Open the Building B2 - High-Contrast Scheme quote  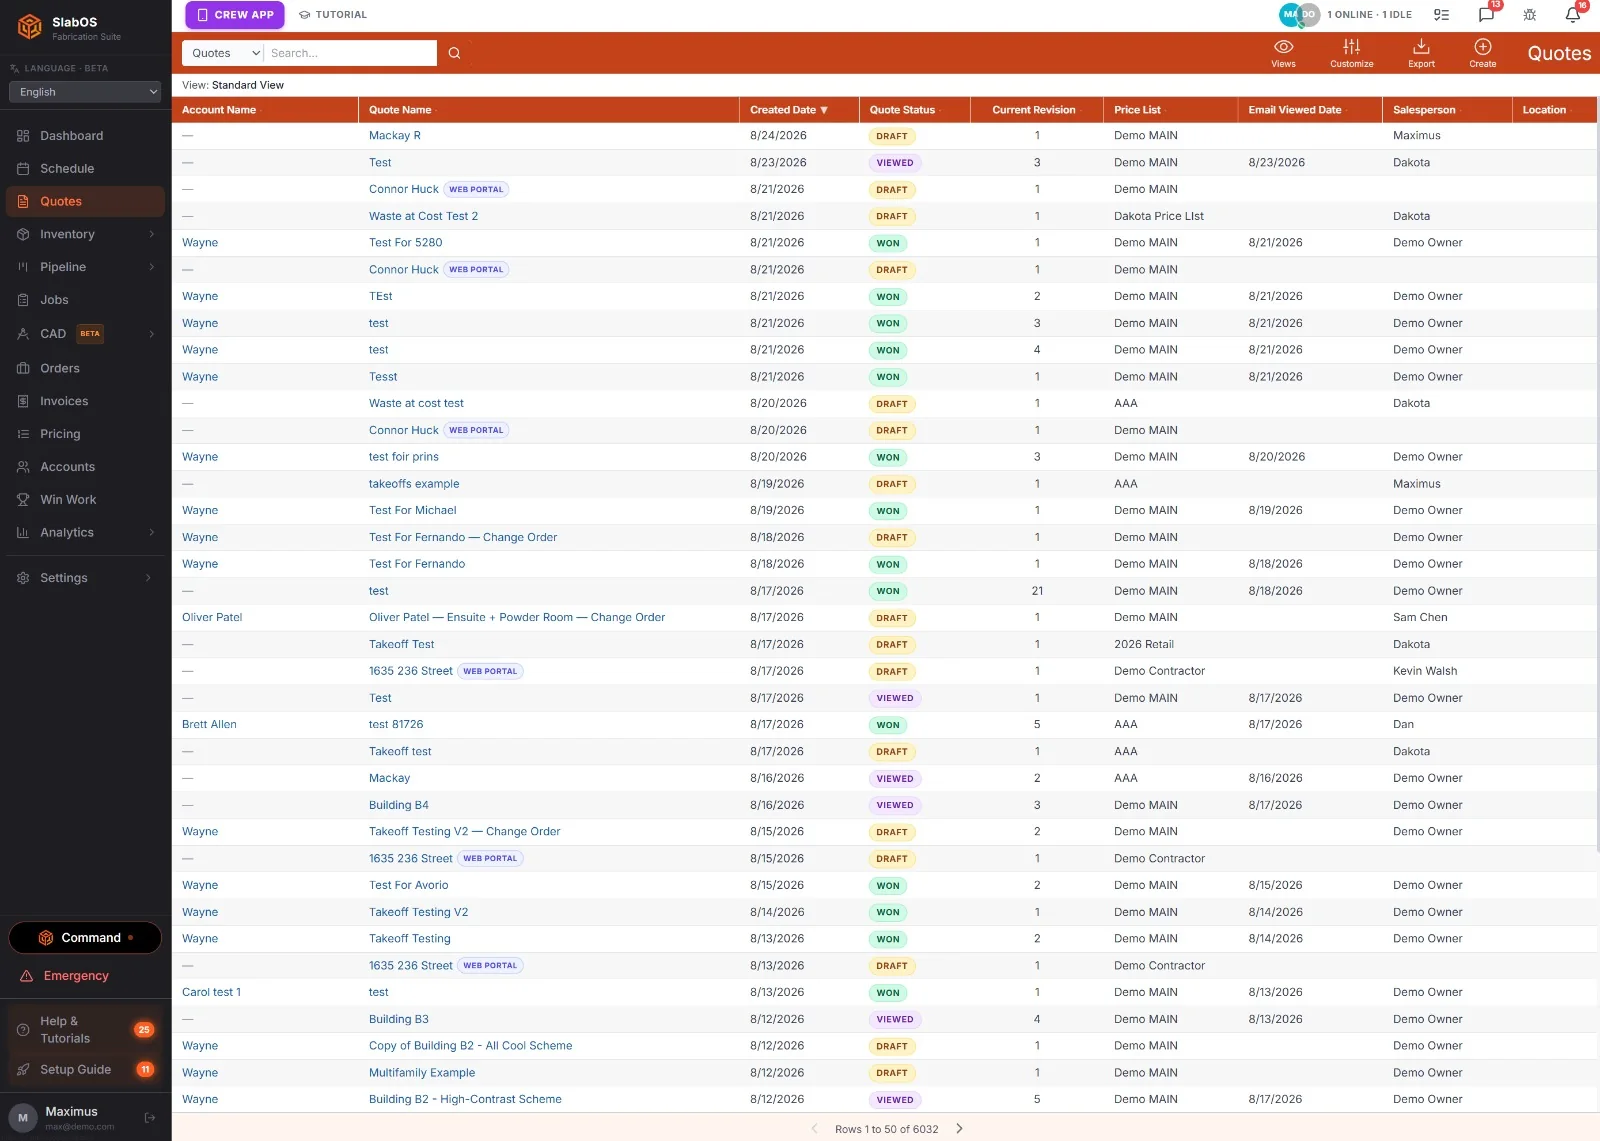pyautogui.click(x=465, y=1100)
